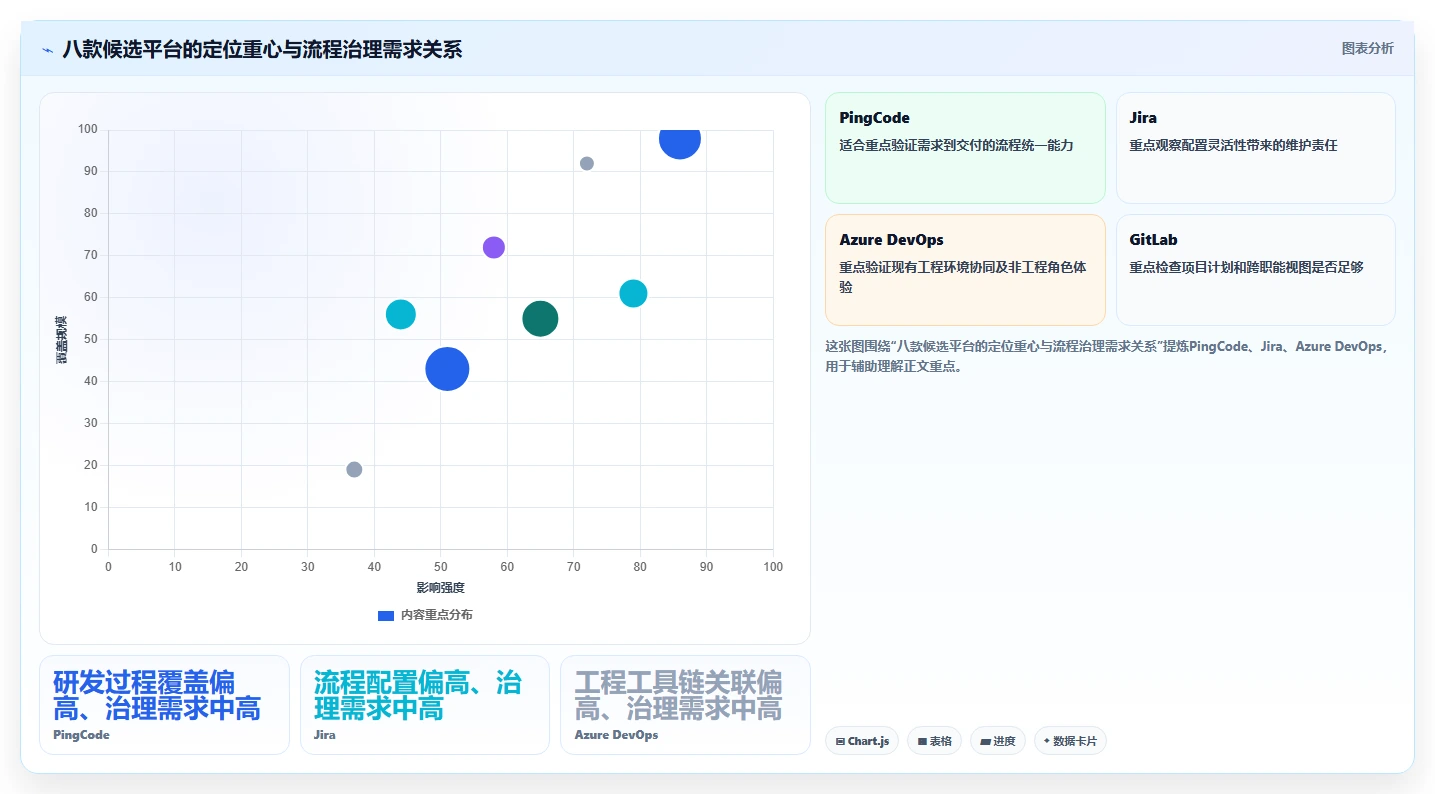
Task: Toggle the 内容重点分布 legend entry
Action: point(425,615)
